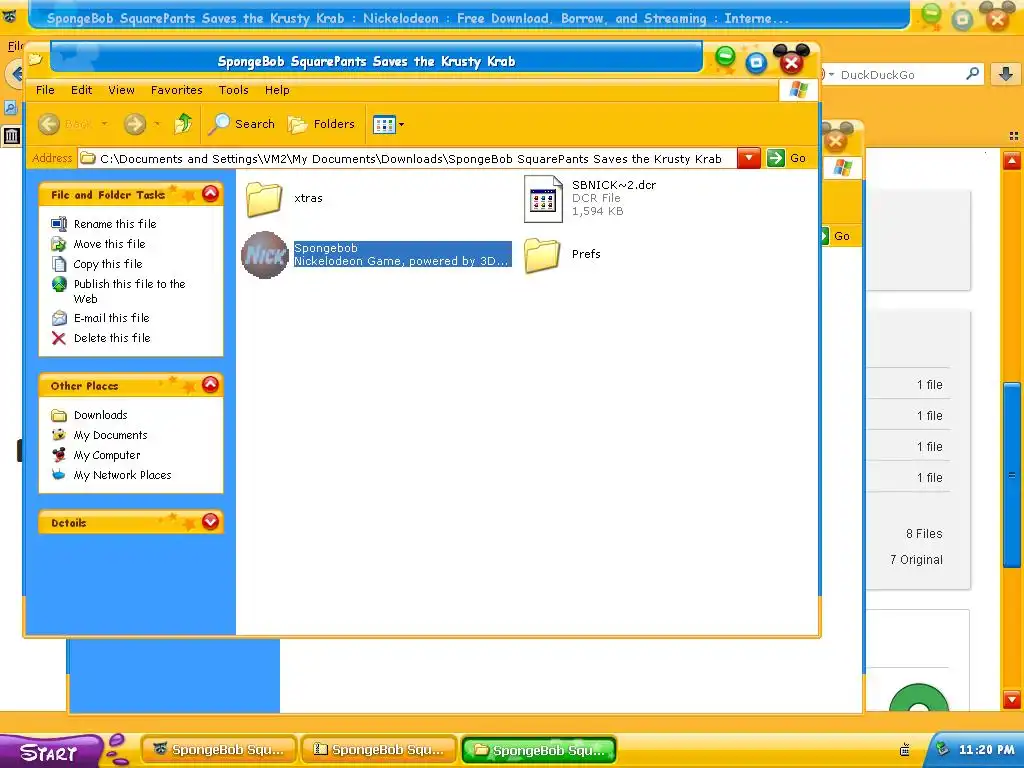Click browser search magnifier icon
Screen dimensions: 1024x768
click(972, 74)
